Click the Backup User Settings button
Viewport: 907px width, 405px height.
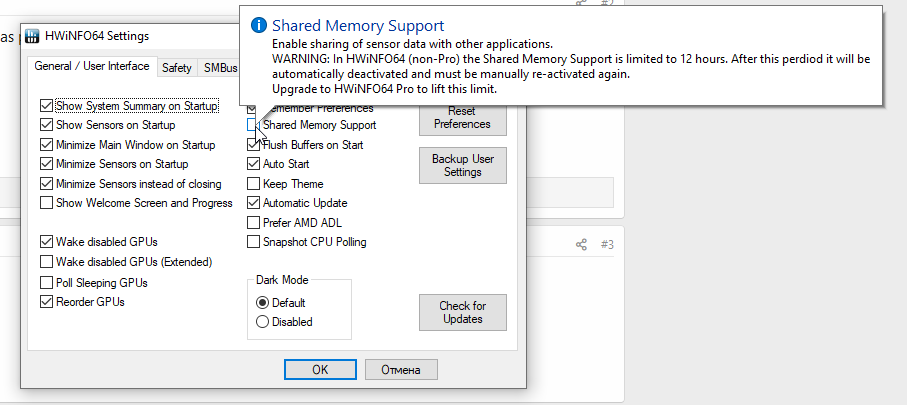click(463, 165)
